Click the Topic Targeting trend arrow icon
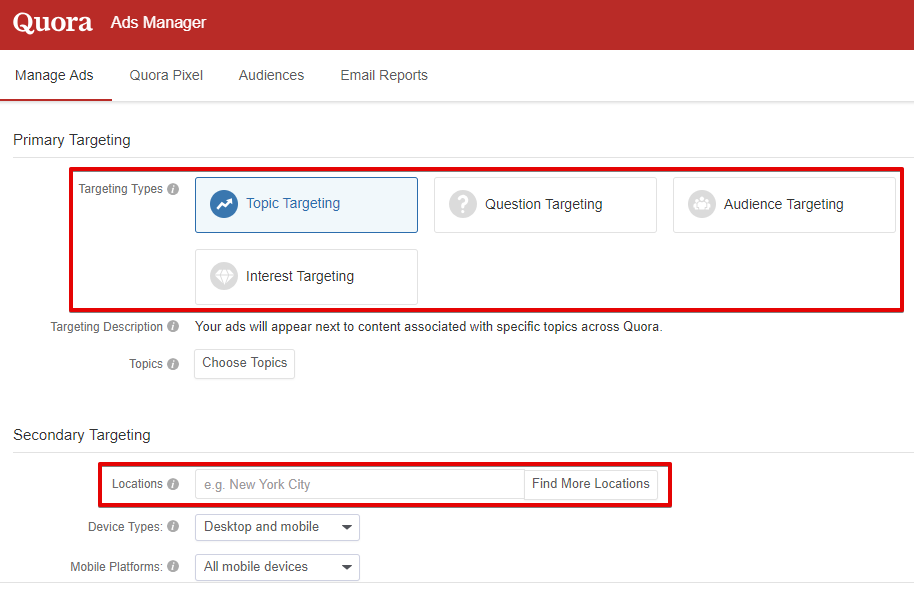This screenshot has width=914, height=602. [x=224, y=204]
